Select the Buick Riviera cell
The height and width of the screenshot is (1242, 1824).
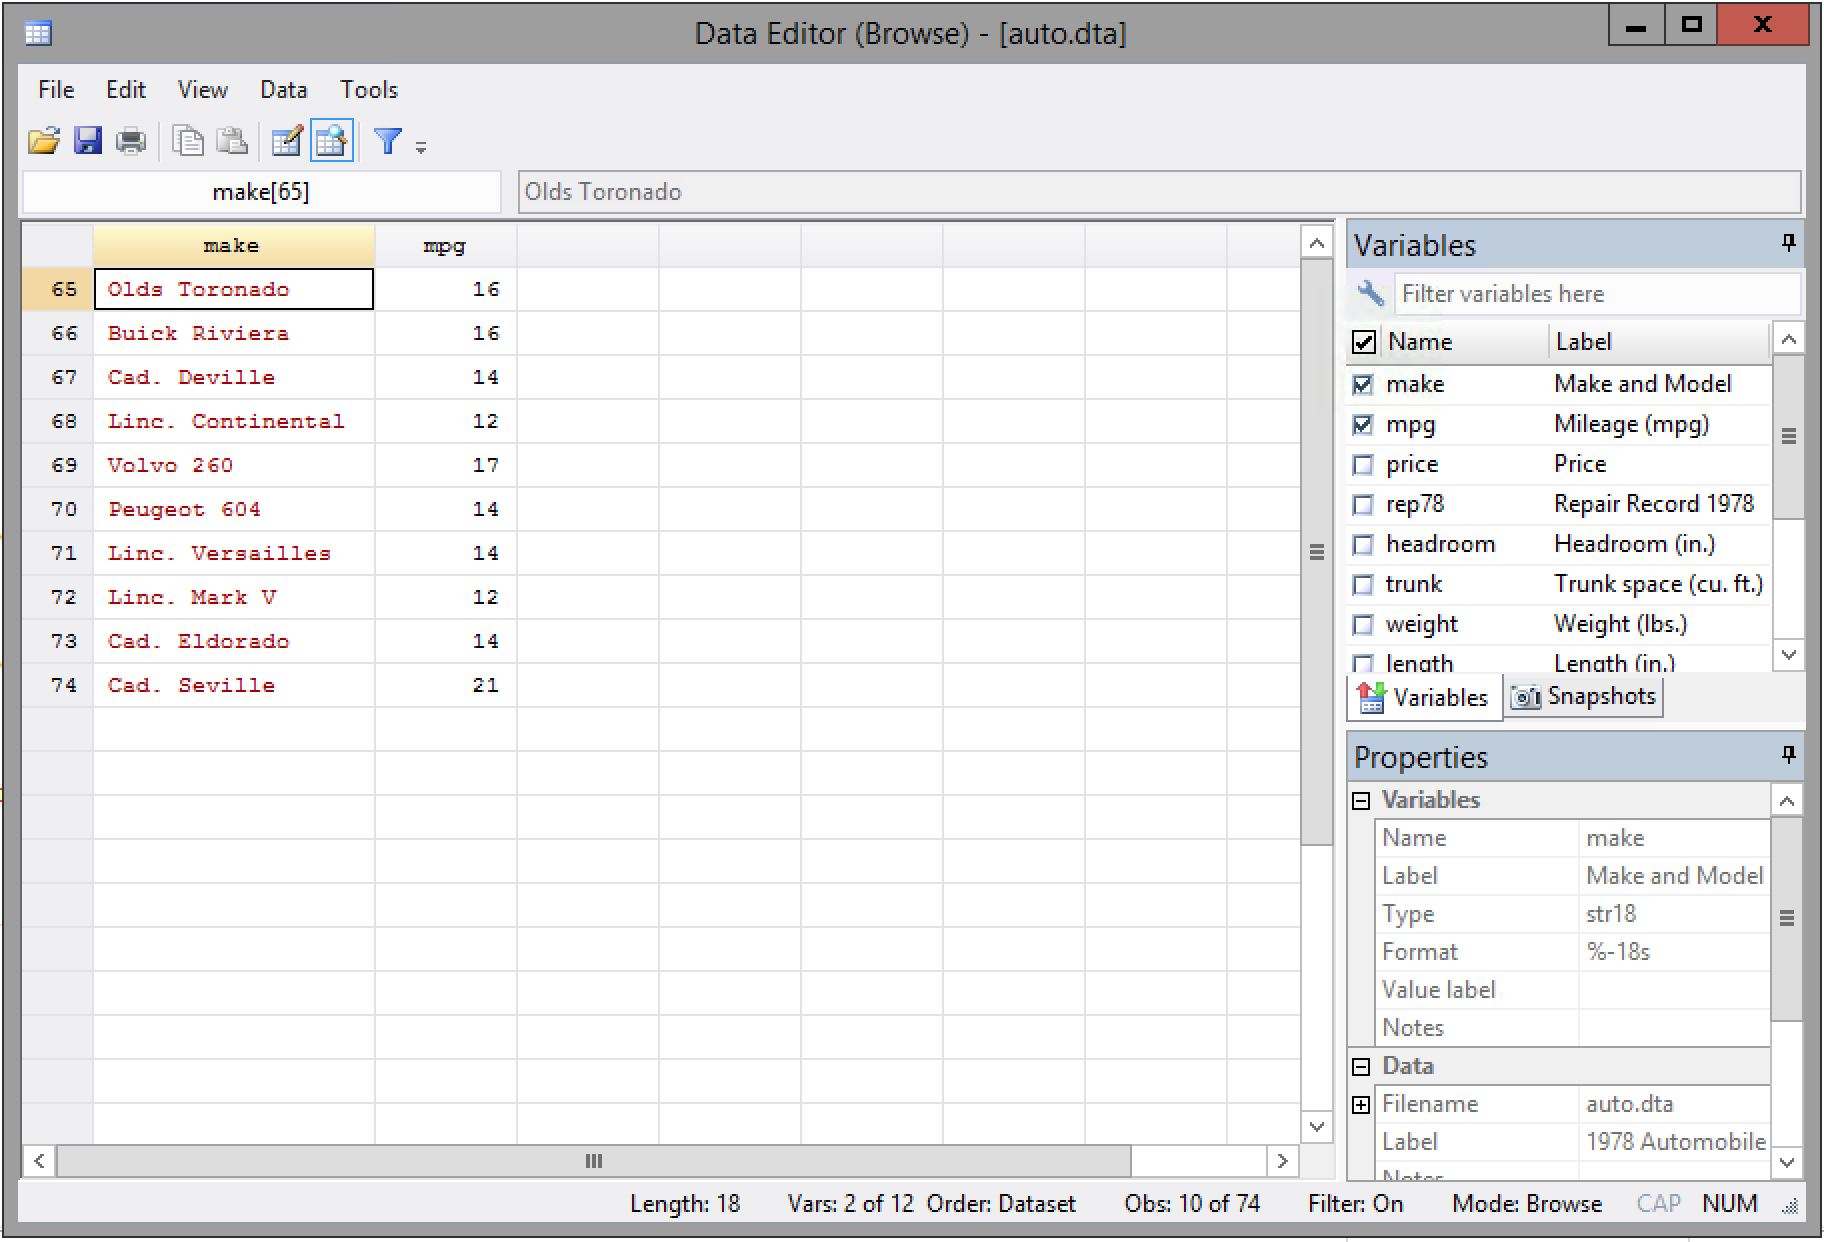click(x=234, y=333)
